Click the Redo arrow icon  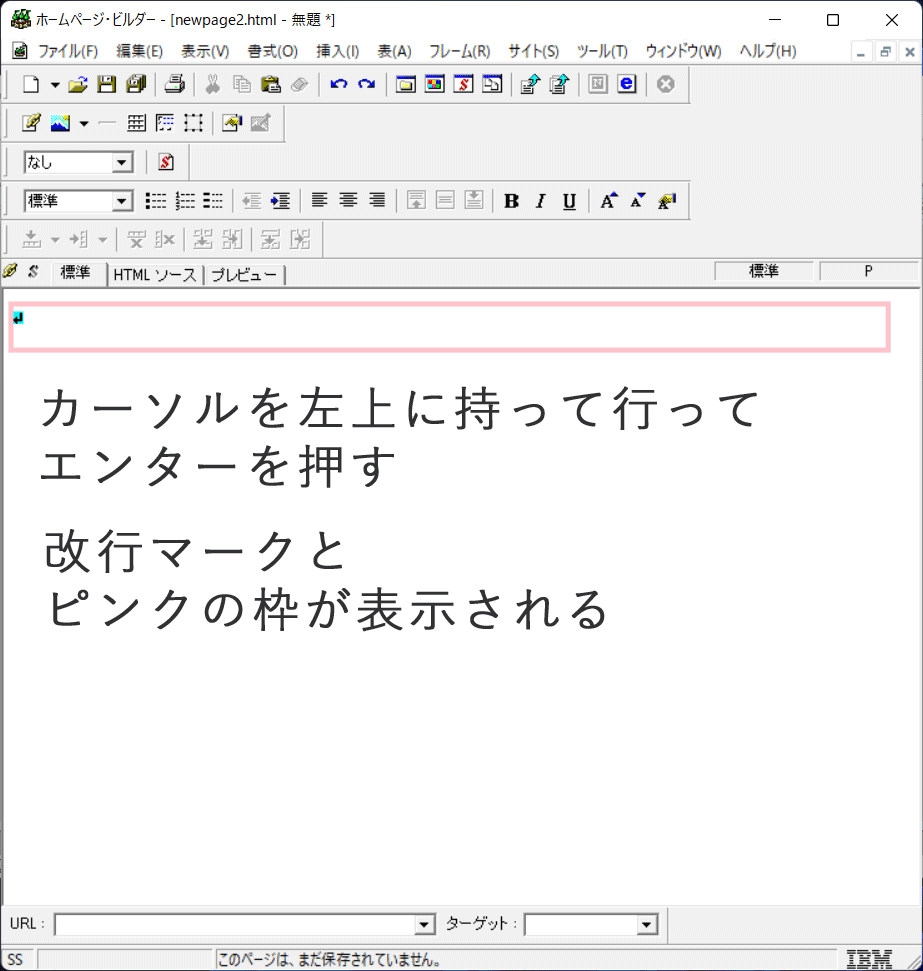pyautogui.click(x=367, y=85)
